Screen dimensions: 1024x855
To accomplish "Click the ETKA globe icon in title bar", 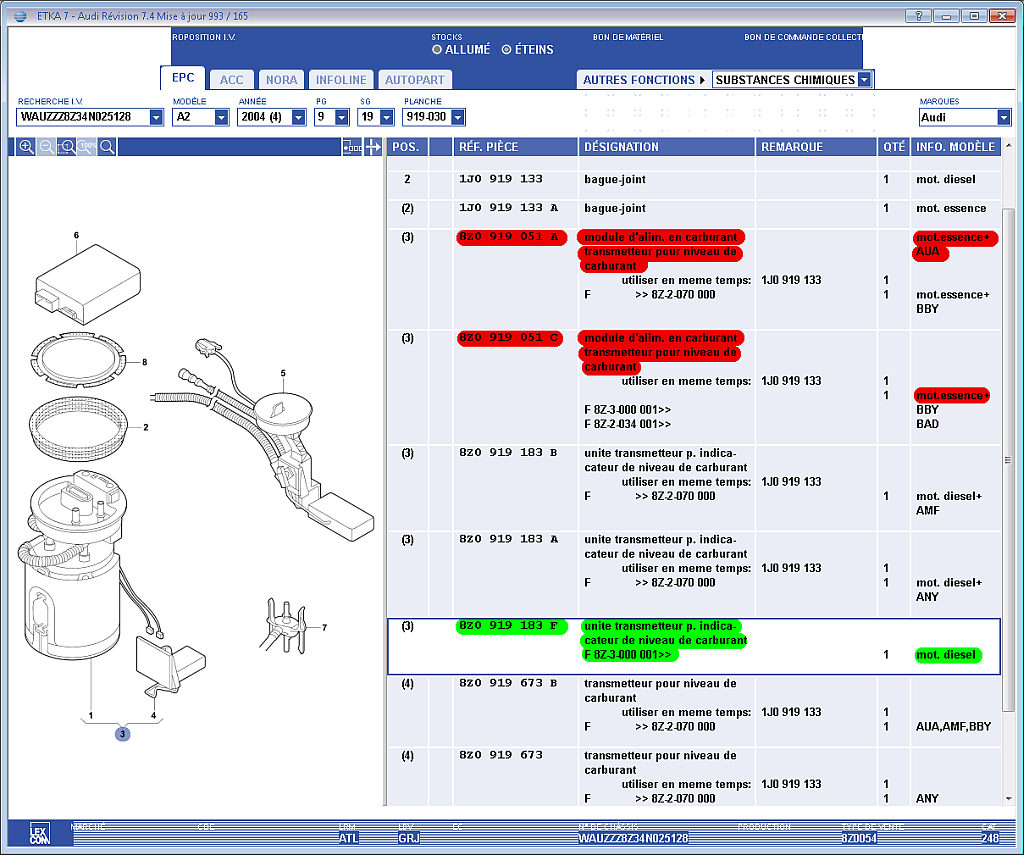I will 20,16.
